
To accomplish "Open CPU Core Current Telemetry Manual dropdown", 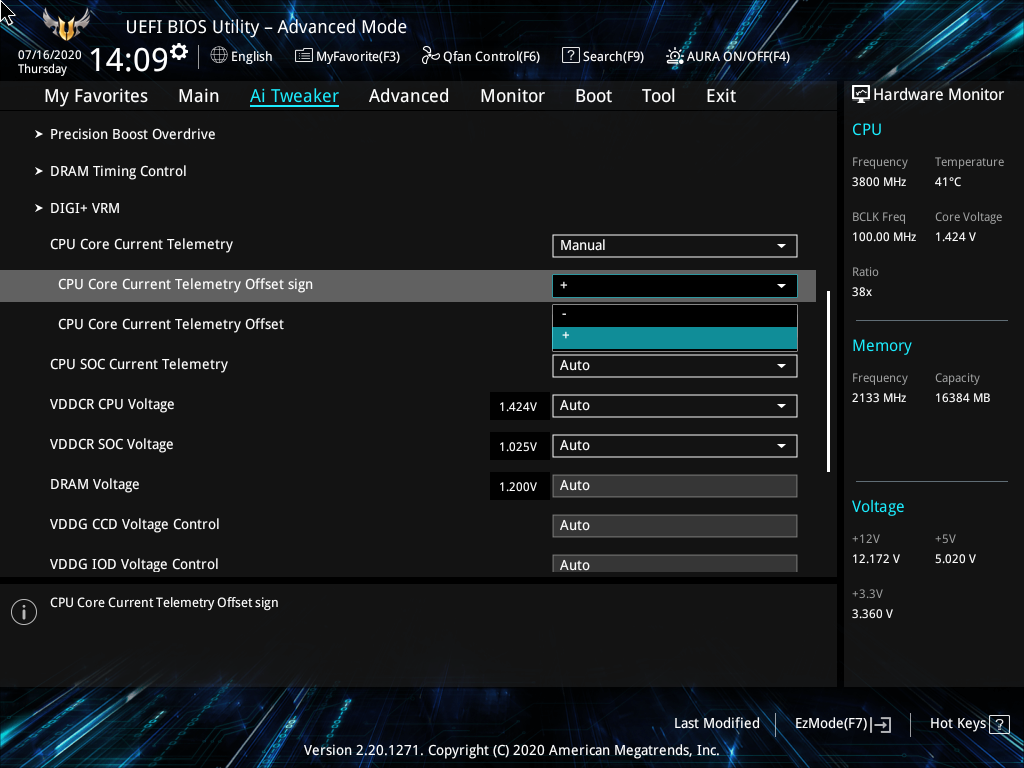I will [x=675, y=246].
